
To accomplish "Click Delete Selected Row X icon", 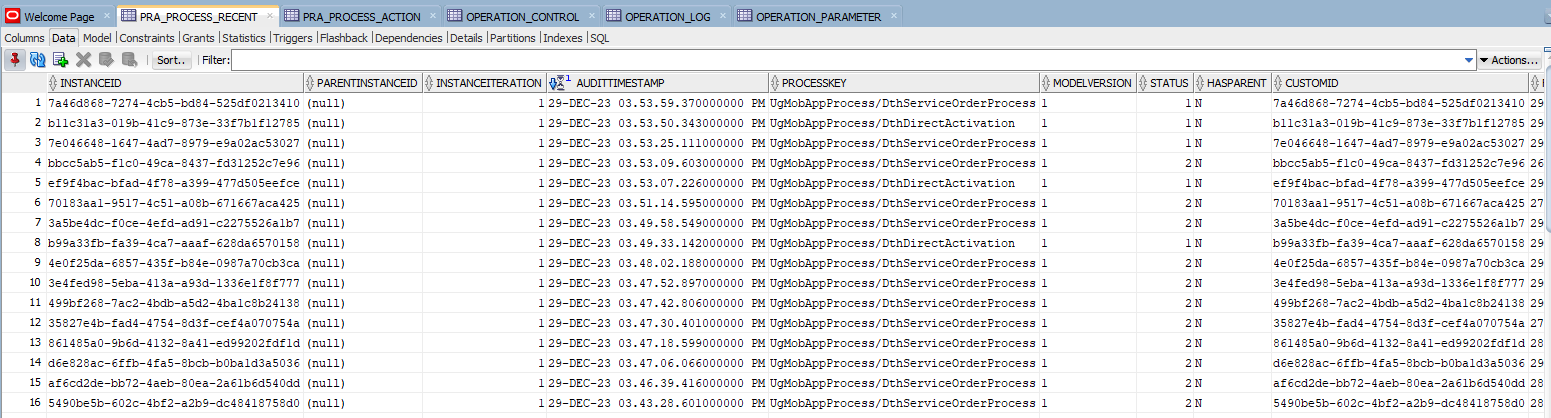I will (x=84, y=60).
